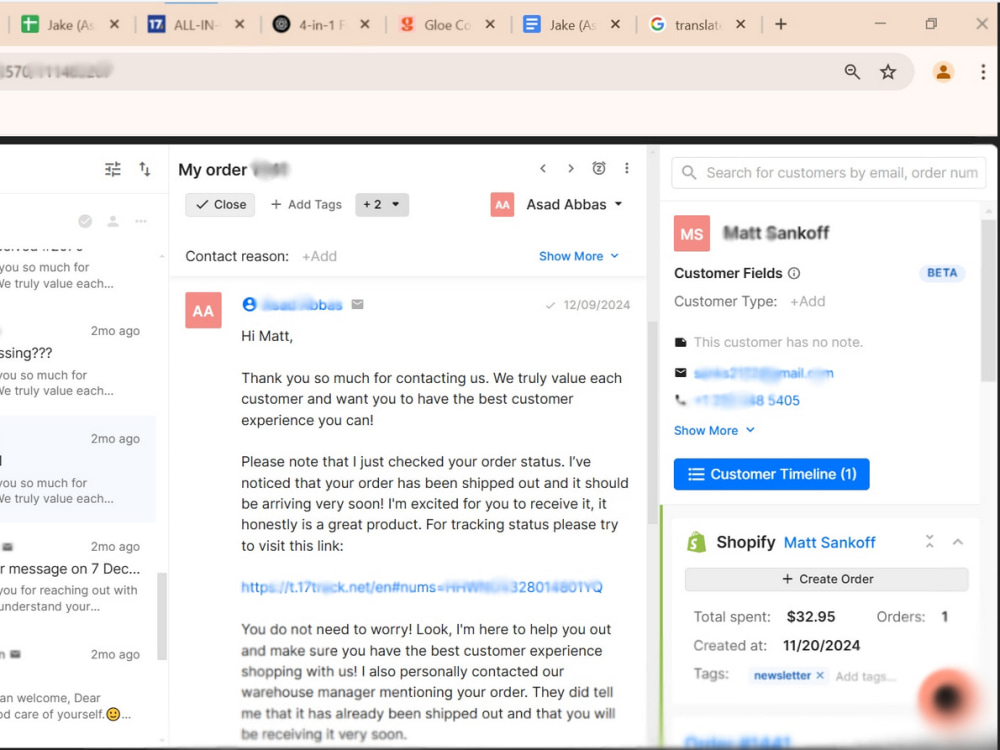Image resolution: width=1000 pixels, height=750 pixels.
Task: Expand Show More in ticket header
Action: 578,256
